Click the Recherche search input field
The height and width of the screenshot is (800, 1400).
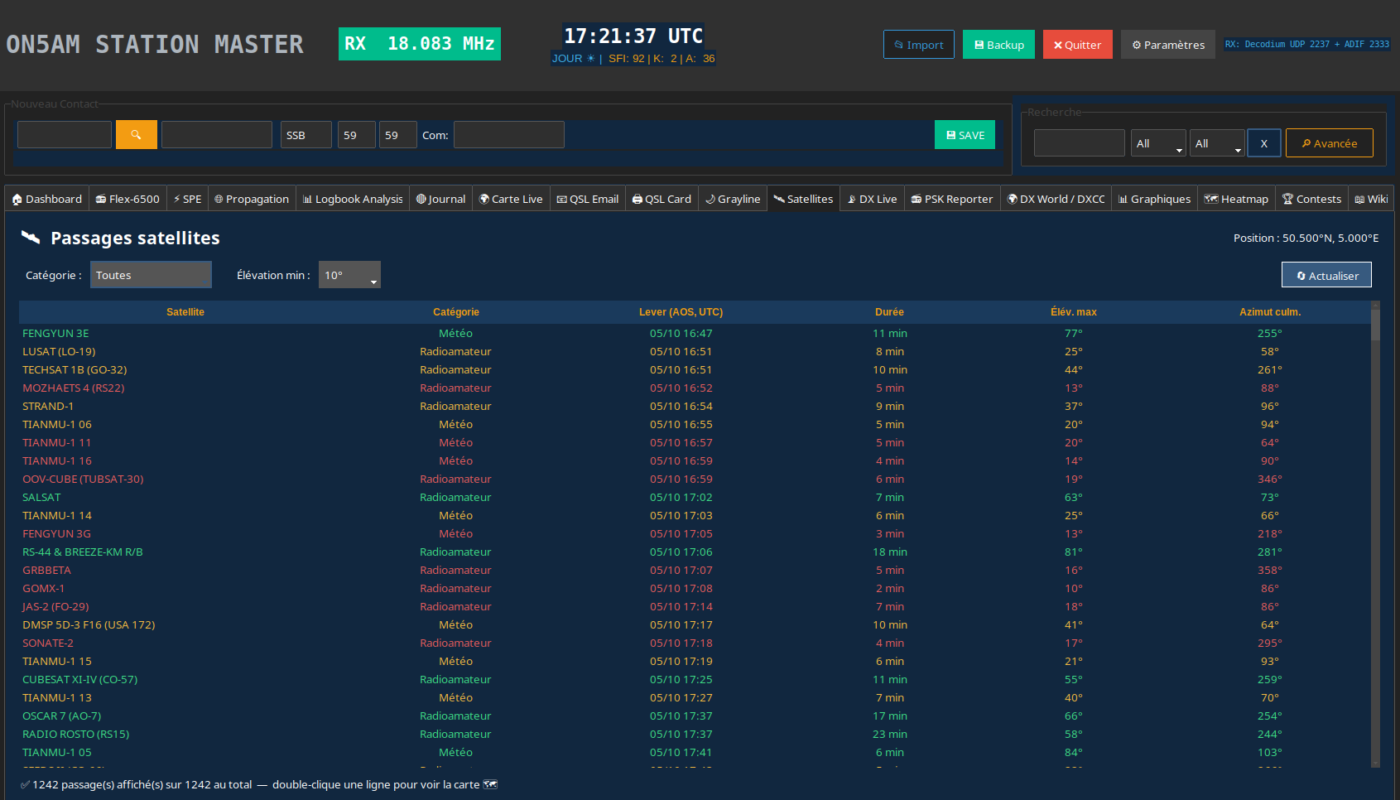tap(1079, 143)
